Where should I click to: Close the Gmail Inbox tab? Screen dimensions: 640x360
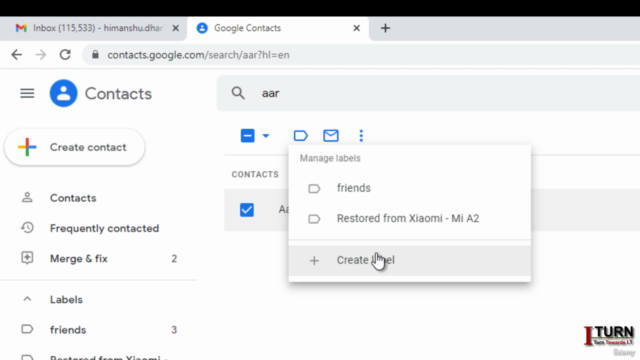[176, 28]
